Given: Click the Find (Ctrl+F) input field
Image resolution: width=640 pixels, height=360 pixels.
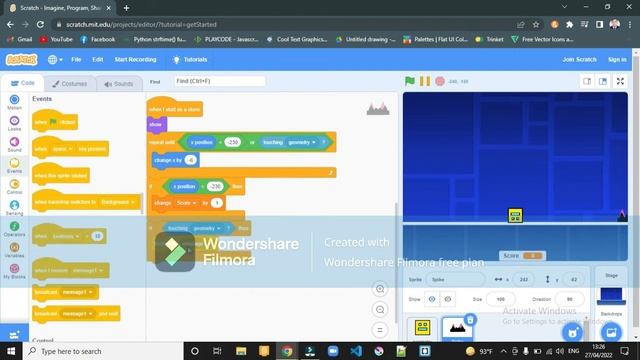Looking at the screenshot, I should click(x=220, y=81).
